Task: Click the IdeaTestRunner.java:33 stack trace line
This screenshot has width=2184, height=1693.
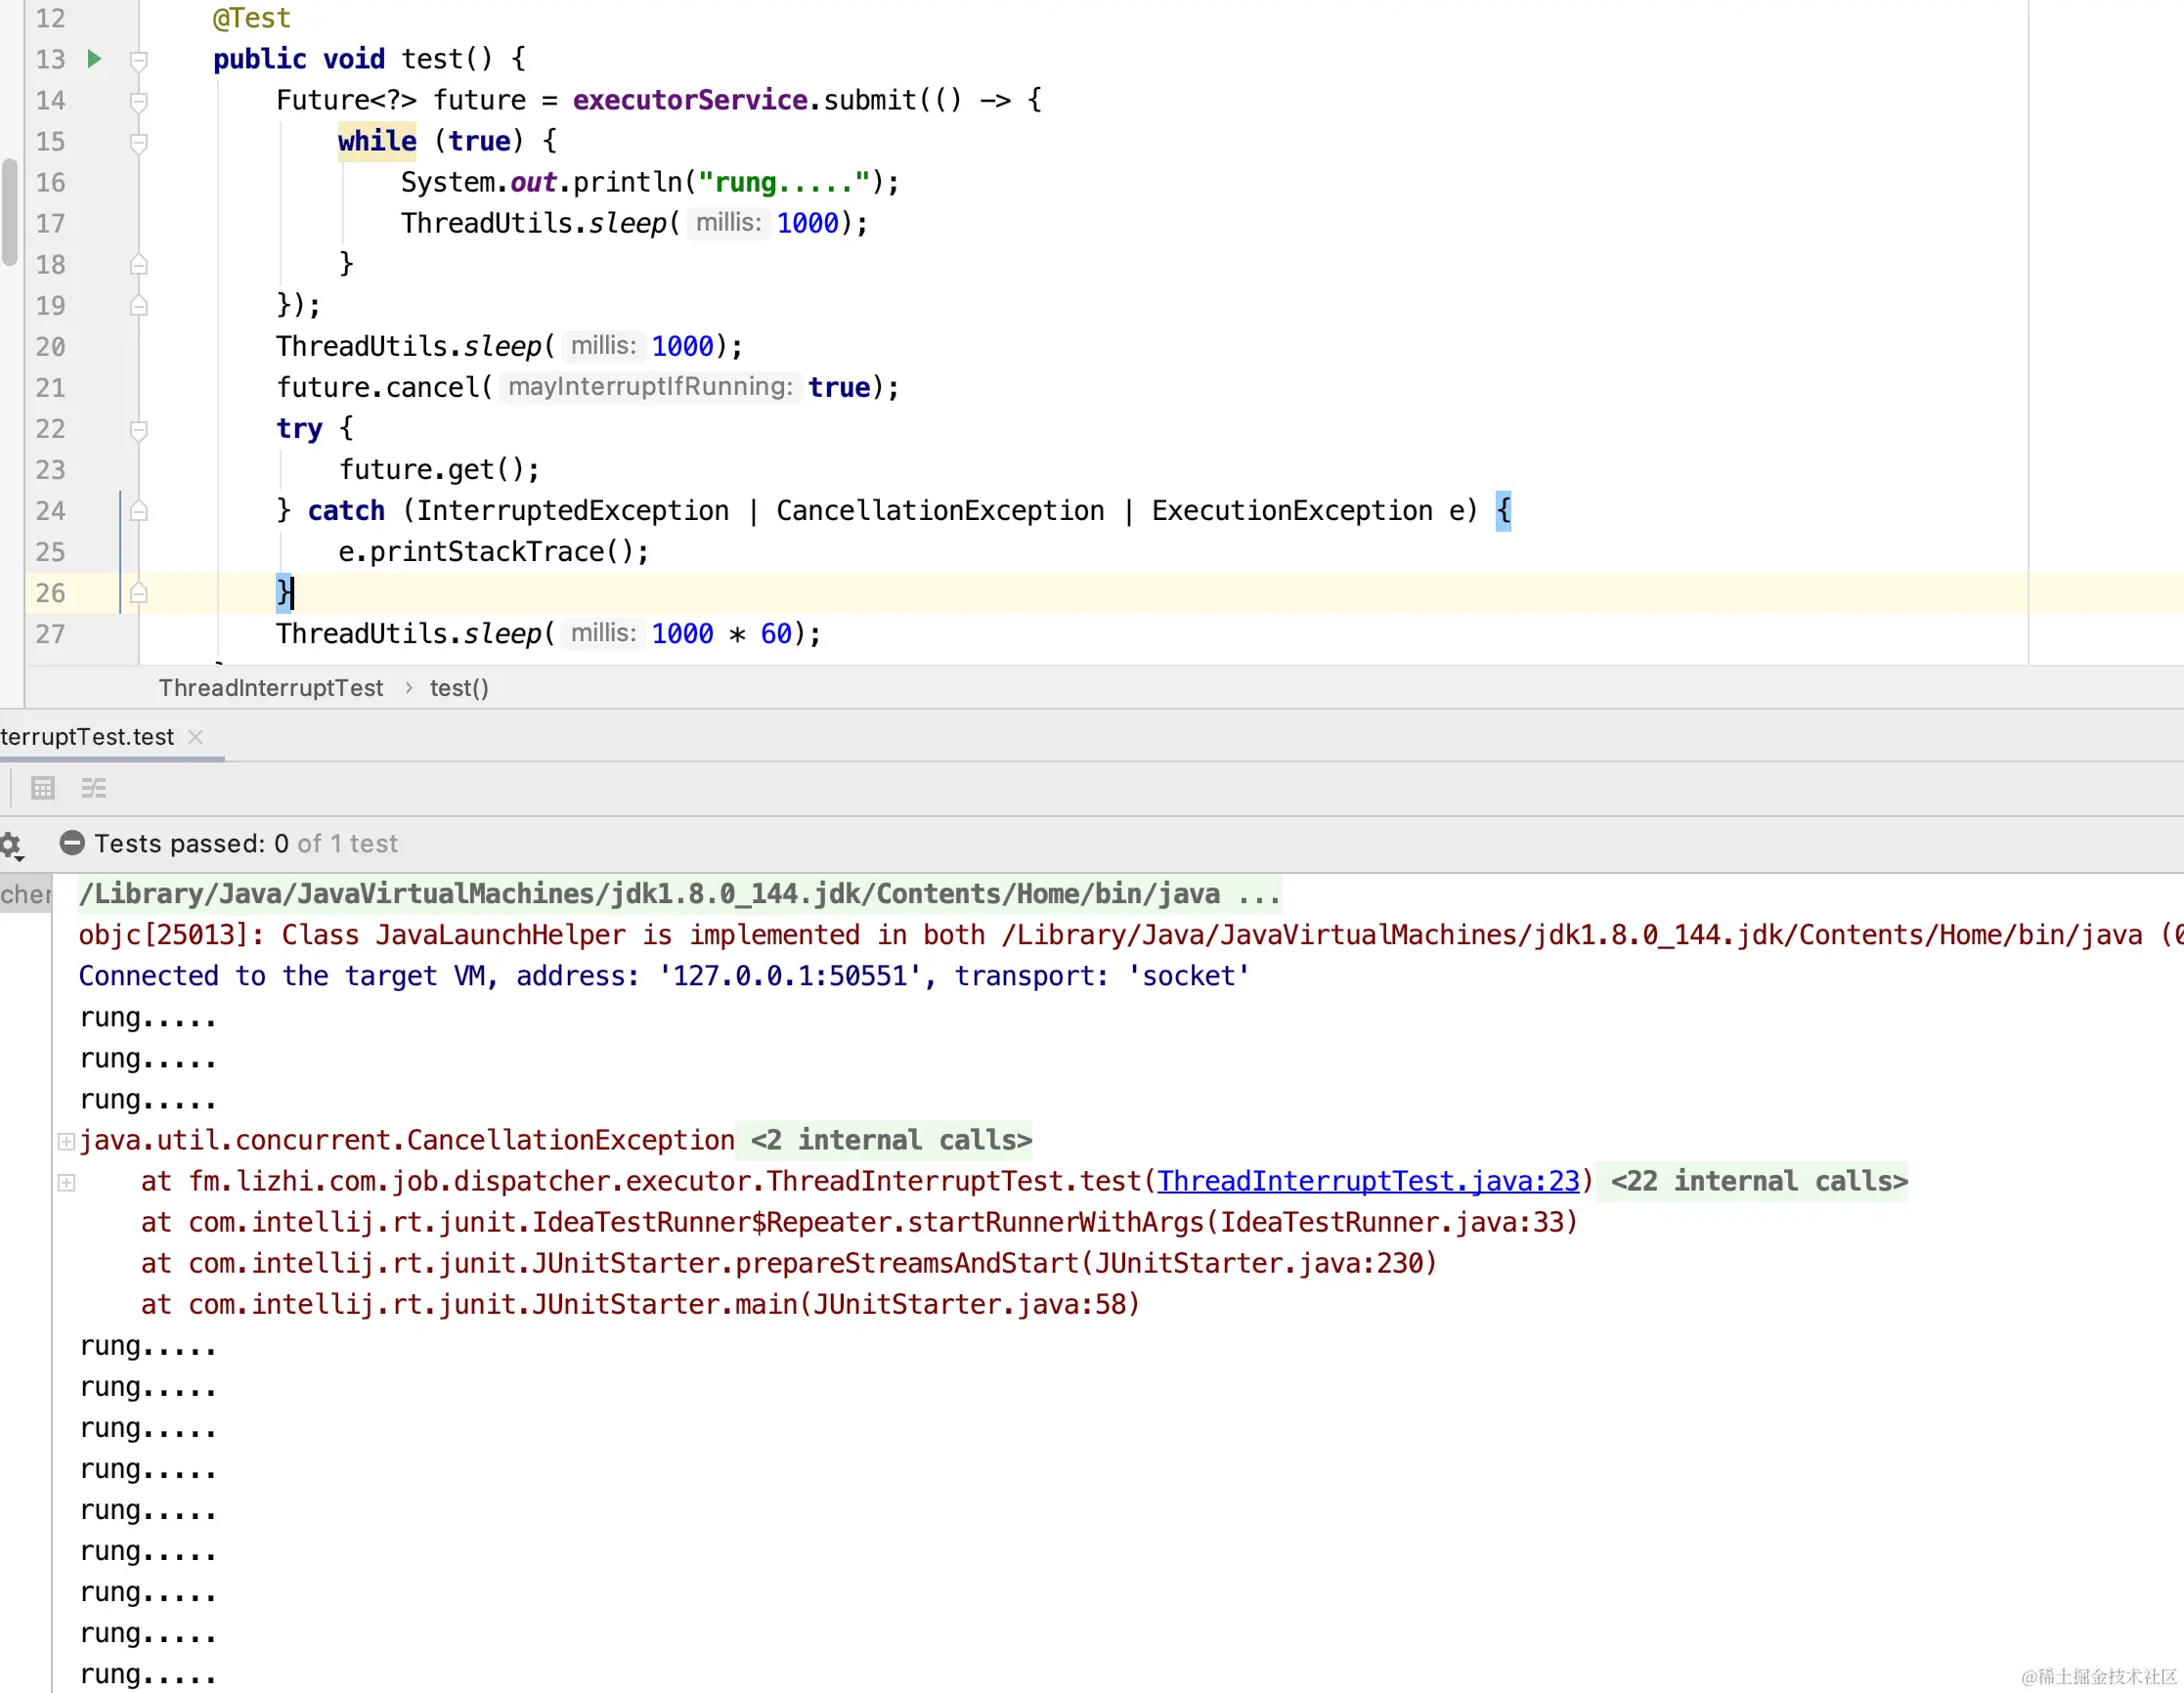Action: pyautogui.click(x=859, y=1222)
